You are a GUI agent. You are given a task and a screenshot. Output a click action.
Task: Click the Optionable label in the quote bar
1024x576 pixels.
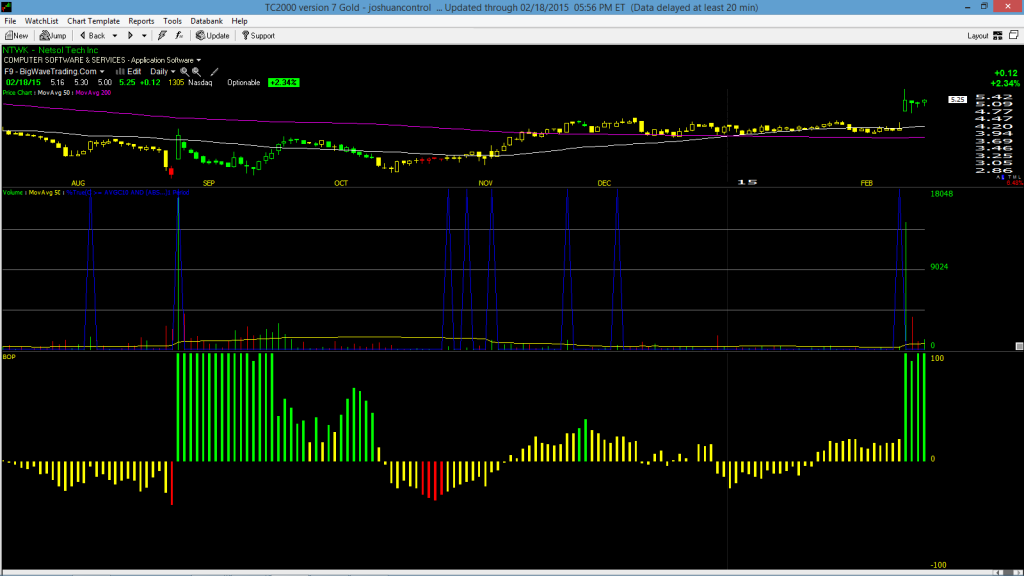[244, 83]
